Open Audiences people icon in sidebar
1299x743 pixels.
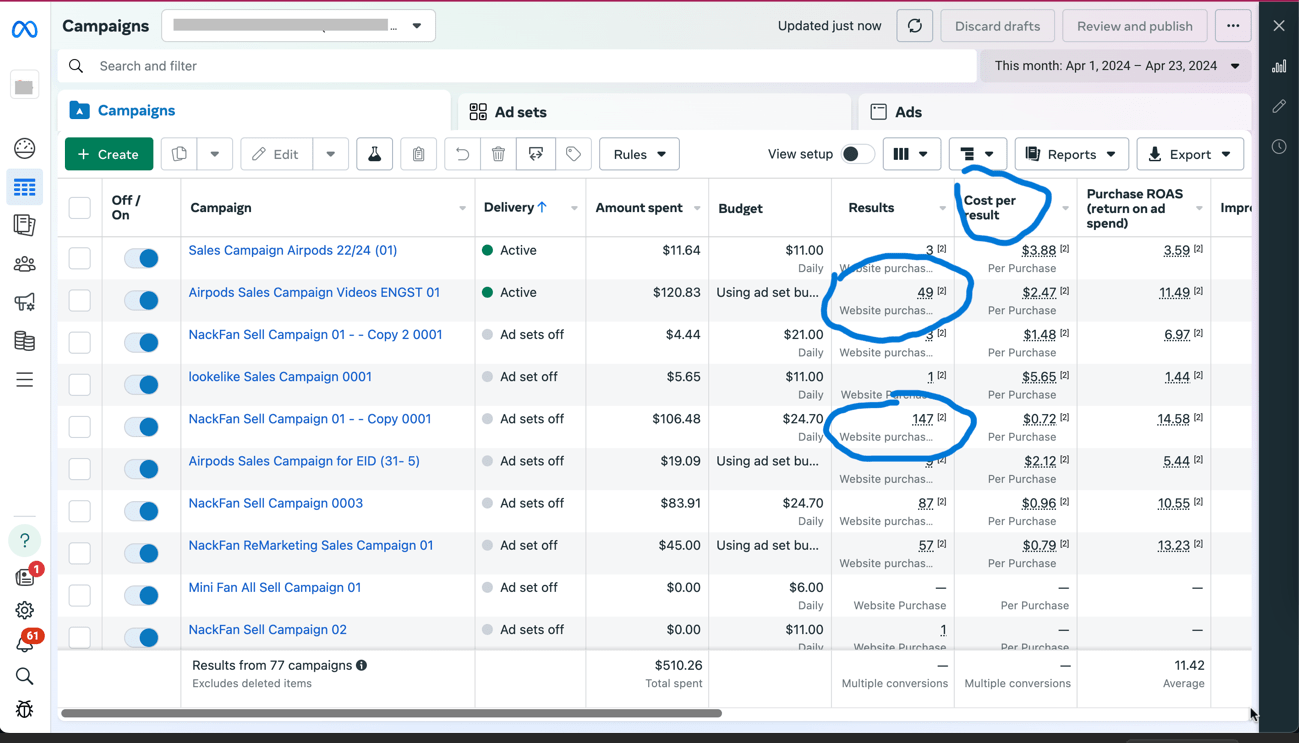pos(24,264)
